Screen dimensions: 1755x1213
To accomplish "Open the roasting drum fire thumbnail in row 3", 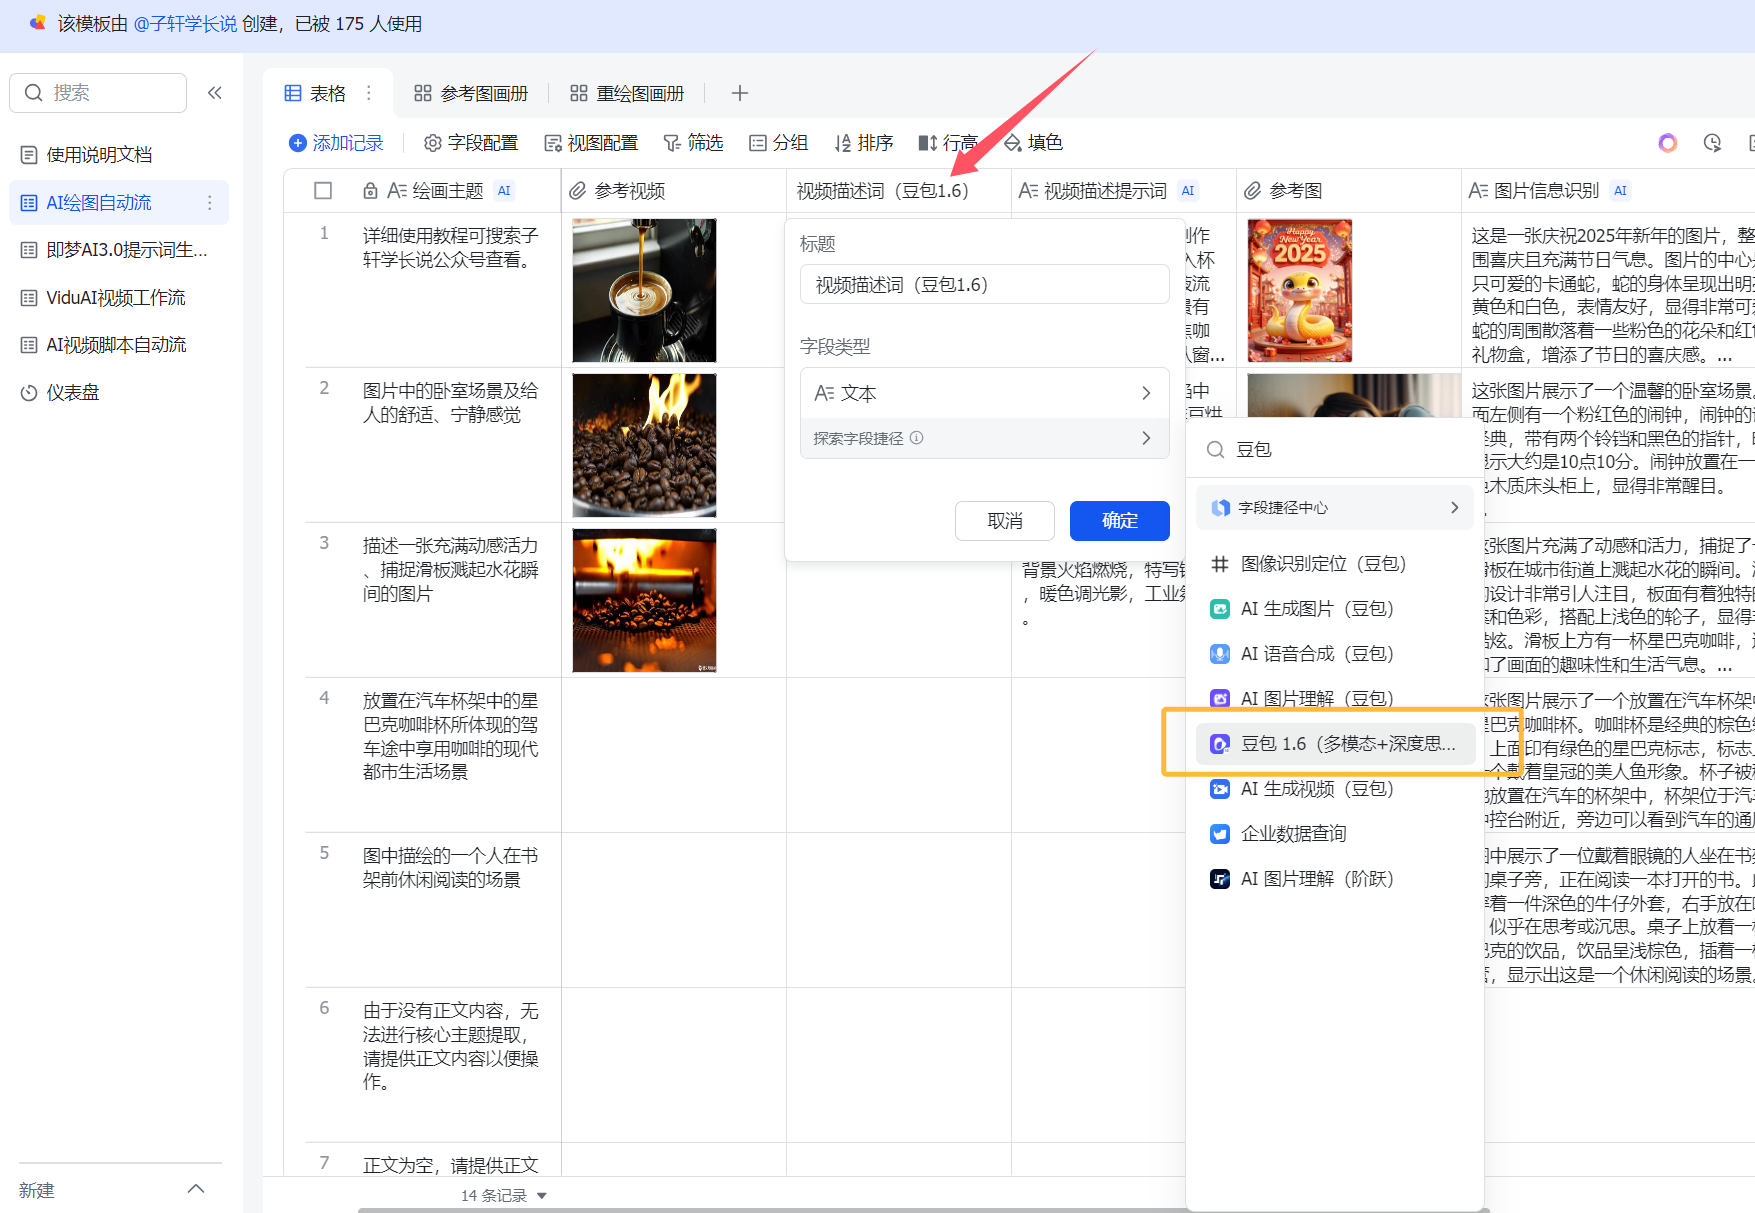I will click(644, 600).
